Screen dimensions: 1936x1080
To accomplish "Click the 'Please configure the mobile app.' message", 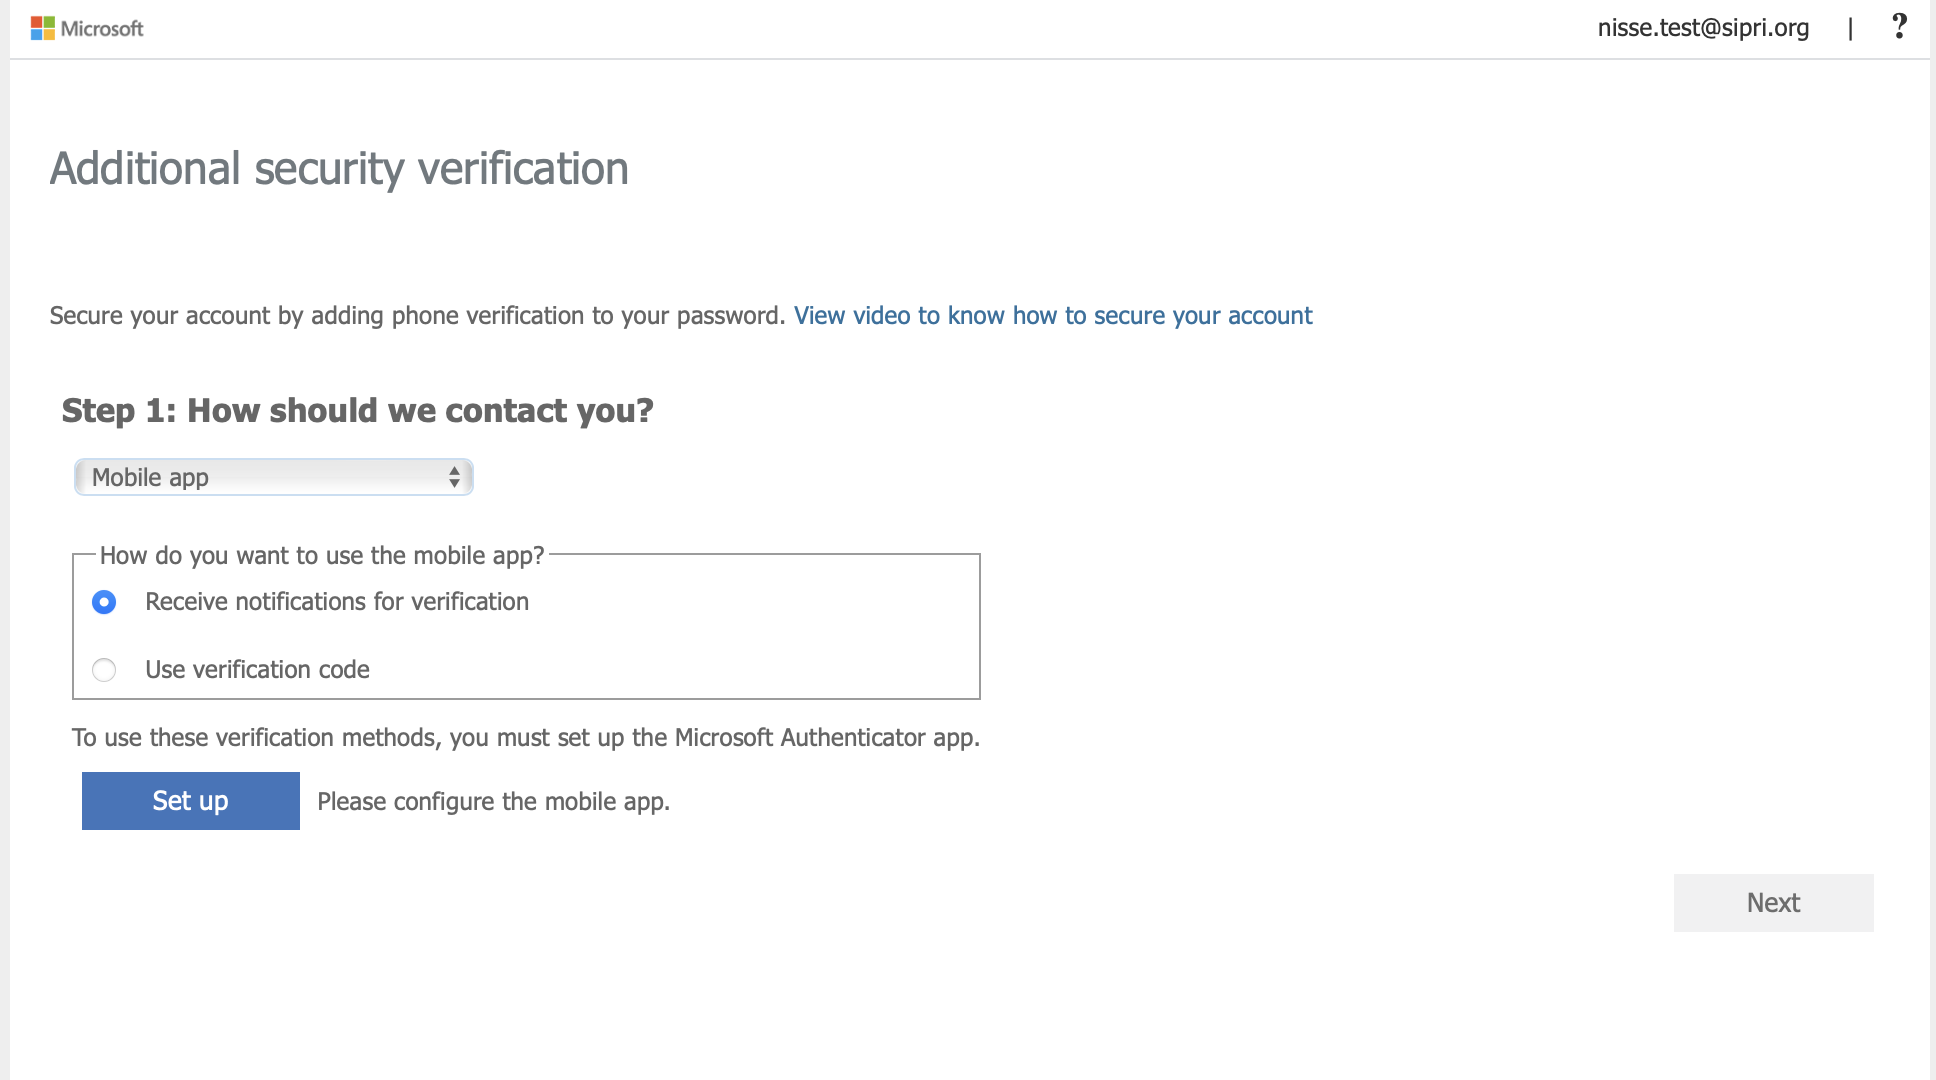I will click(493, 802).
